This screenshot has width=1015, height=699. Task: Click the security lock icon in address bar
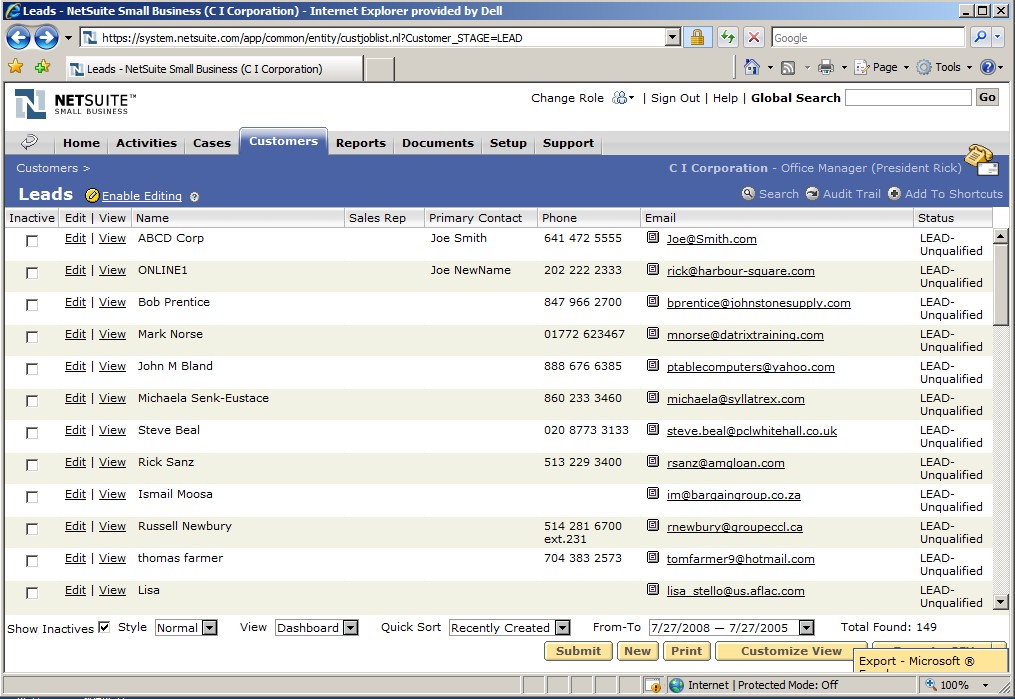click(x=697, y=38)
